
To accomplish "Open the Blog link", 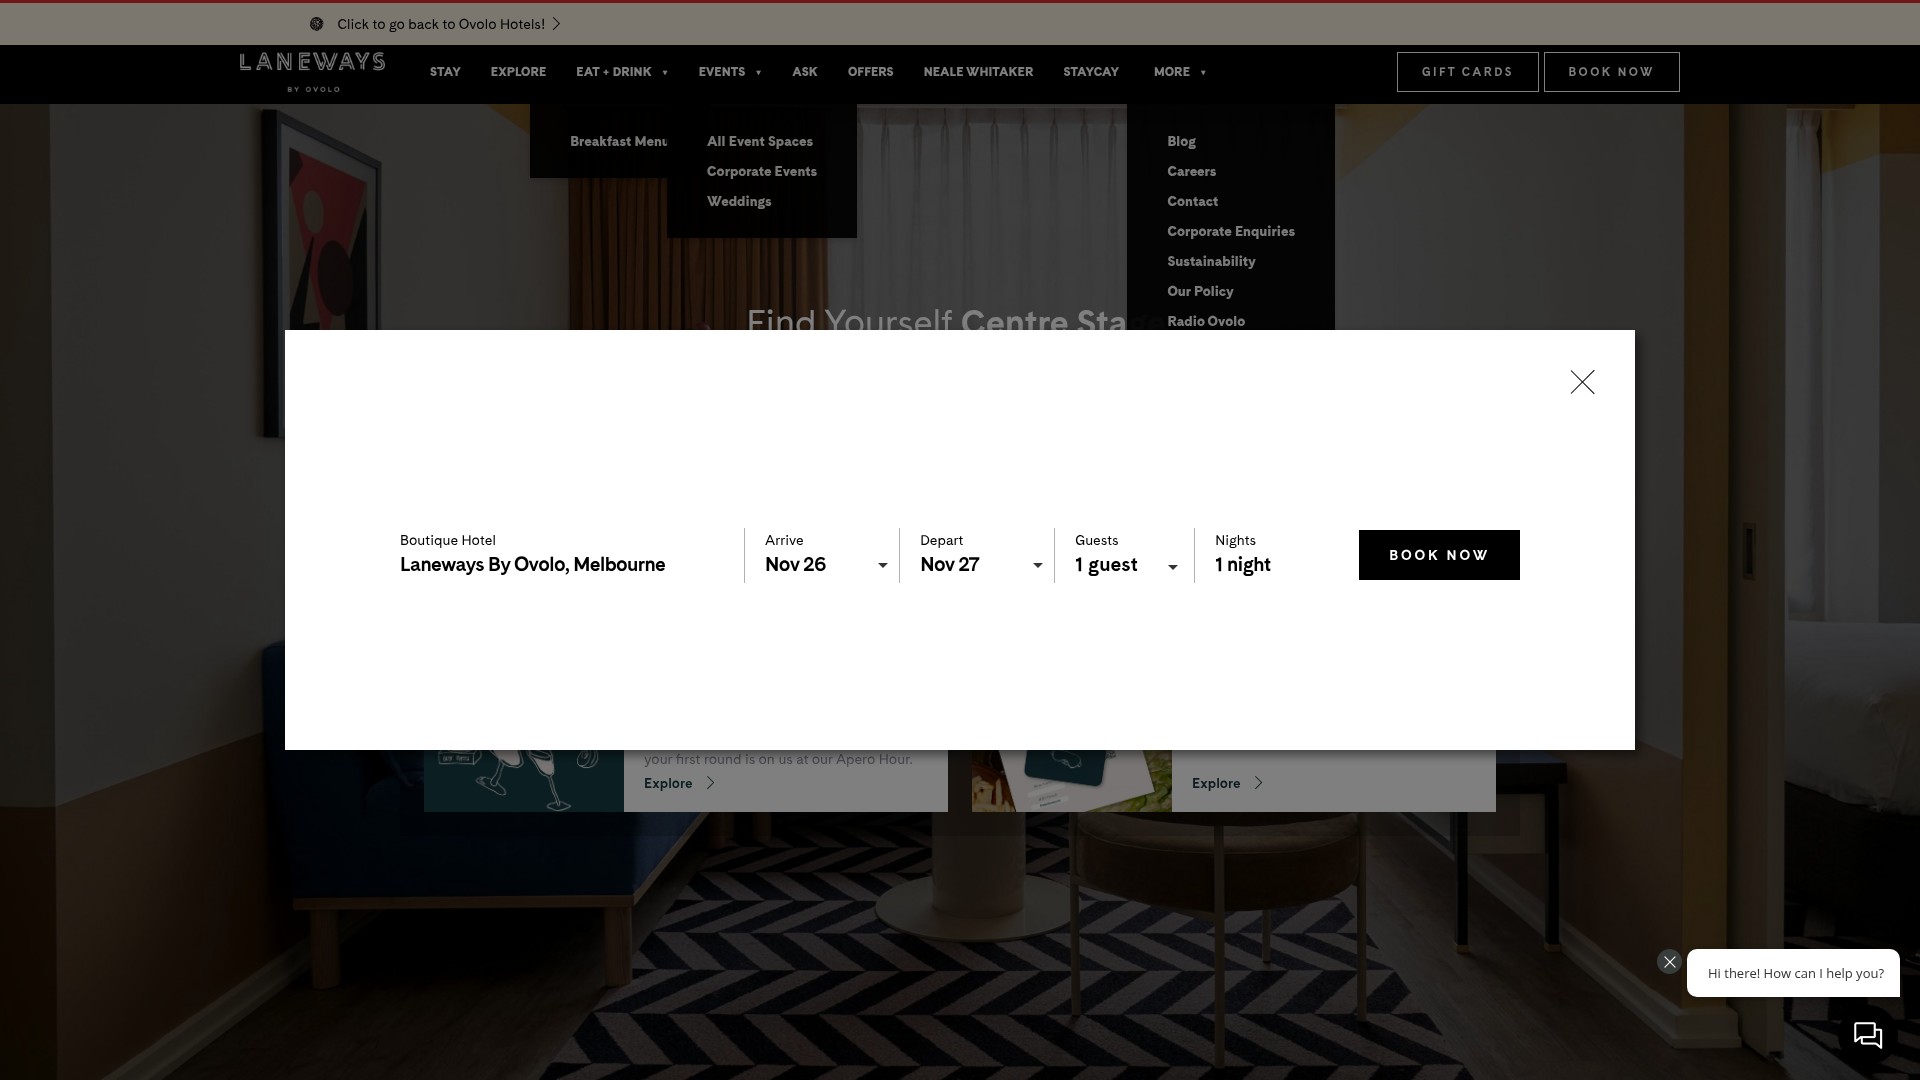I will [x=1181, y=141].
